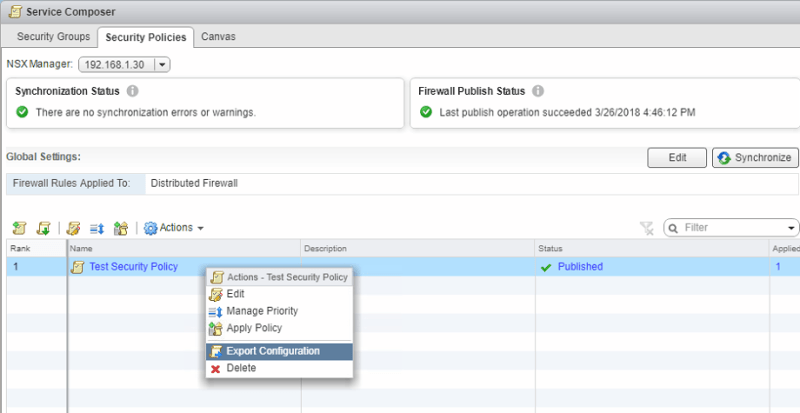Click the clear filter funnel icon
This screenshot has height=413, width=800.
coord(647,228)
